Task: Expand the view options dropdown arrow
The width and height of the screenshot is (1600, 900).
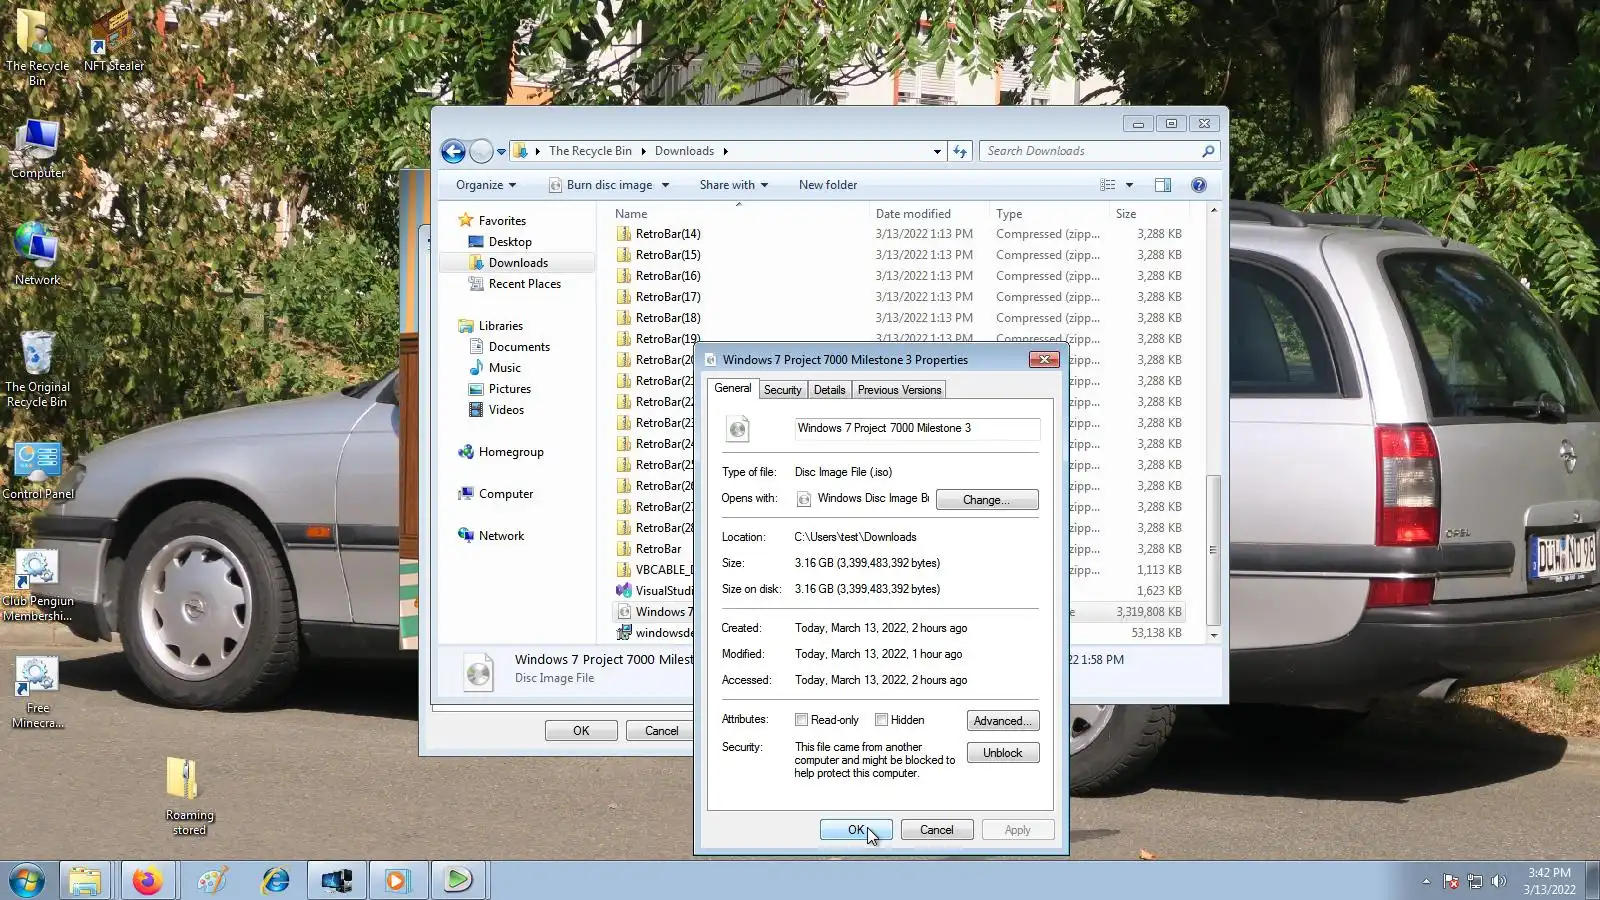Action: point(1129,185)
